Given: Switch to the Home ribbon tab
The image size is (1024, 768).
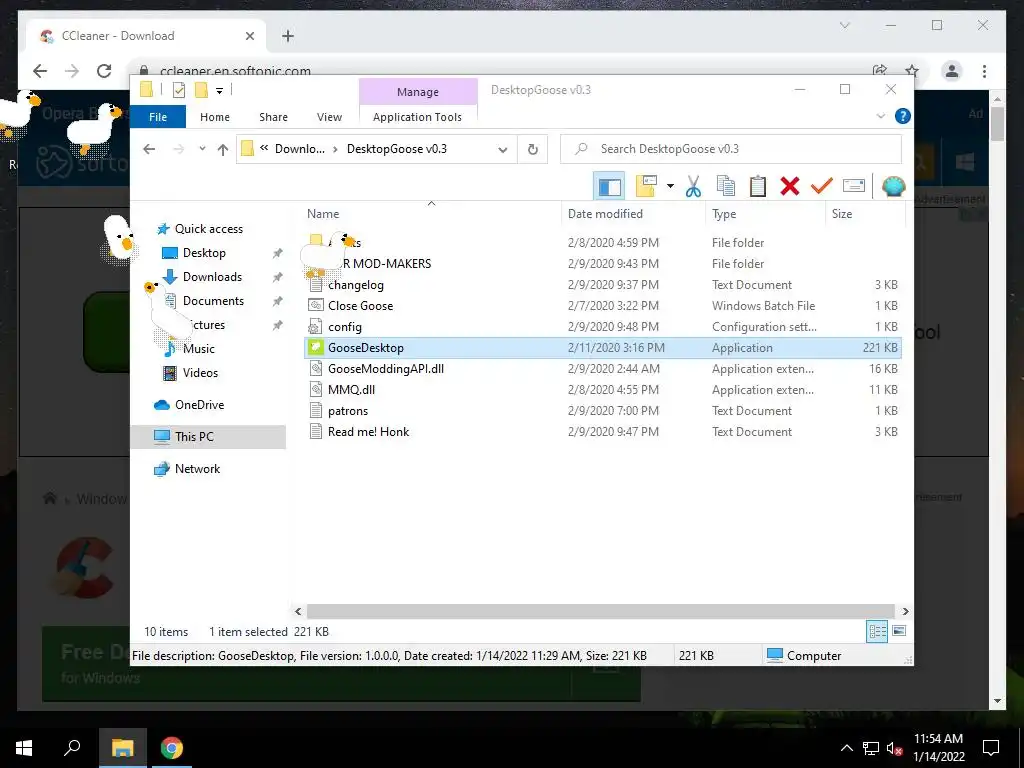Looking at the screenshot, I should [215, 117].
